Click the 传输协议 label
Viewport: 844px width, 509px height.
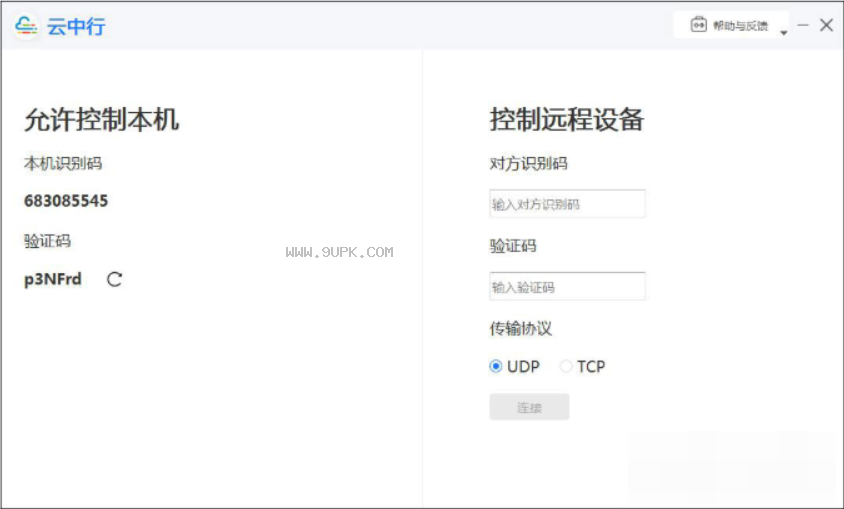click(521, 328)
